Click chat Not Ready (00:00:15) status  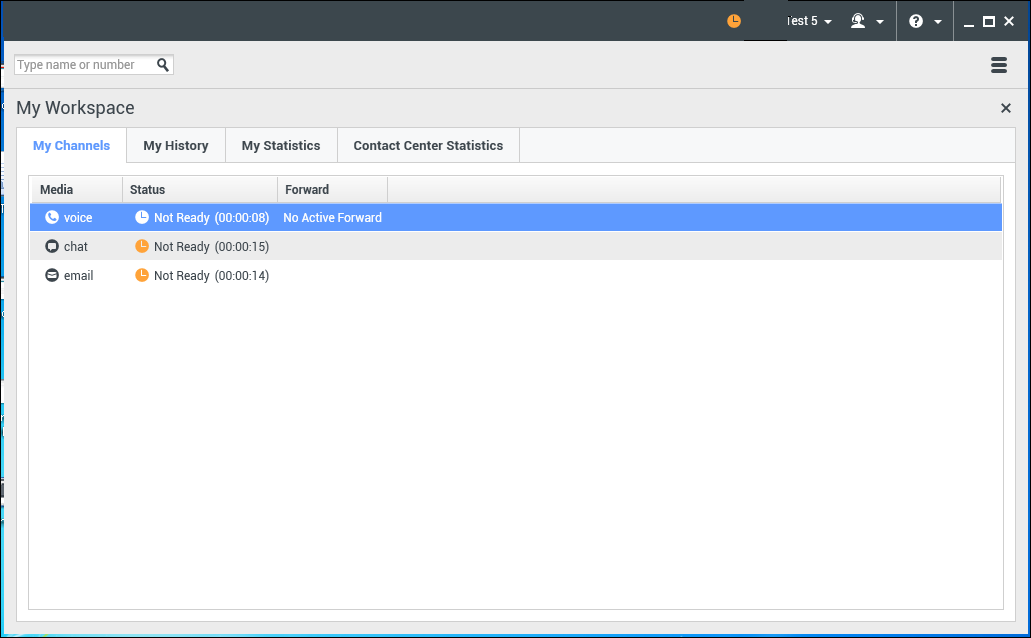click(211, 247)
